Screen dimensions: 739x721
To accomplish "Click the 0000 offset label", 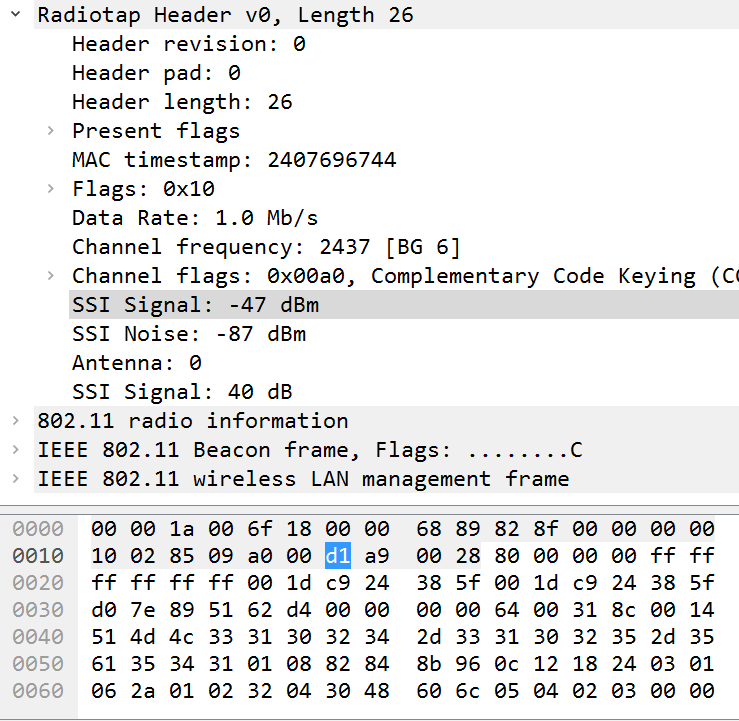I will [x=38, y=529].
